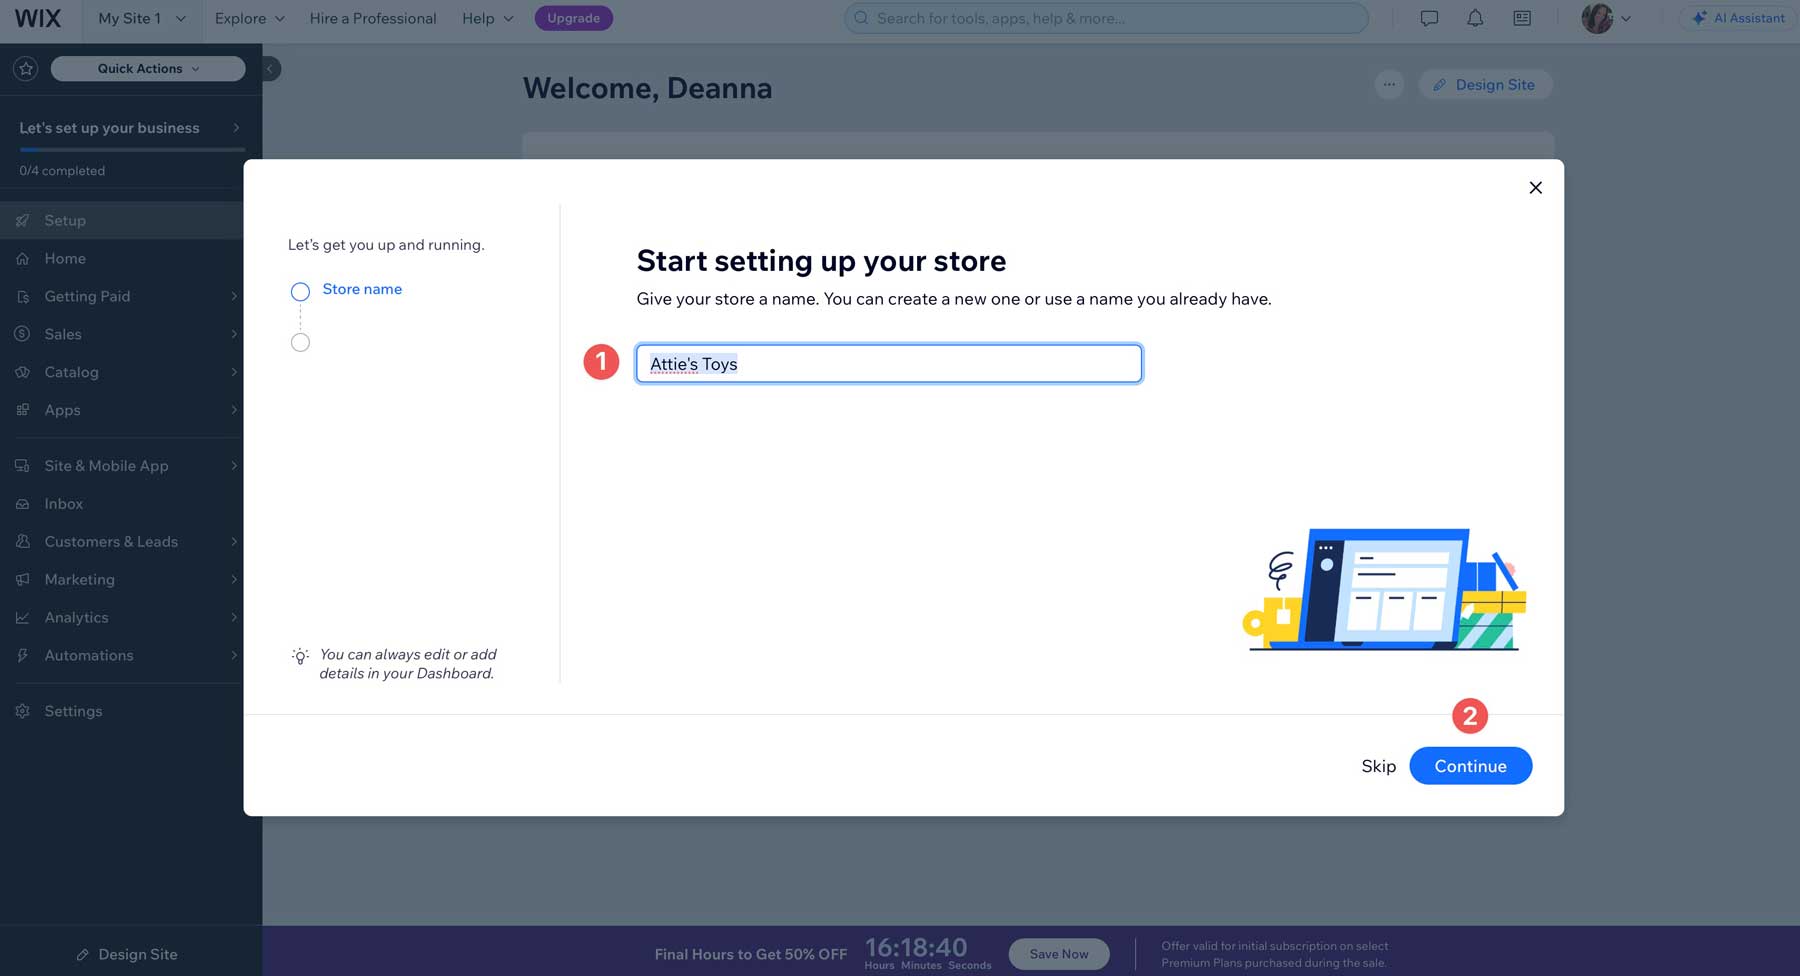Screen dimensions: 1800x976
Task: Open the My Site 1 dropdown
Action: (138, 17)
